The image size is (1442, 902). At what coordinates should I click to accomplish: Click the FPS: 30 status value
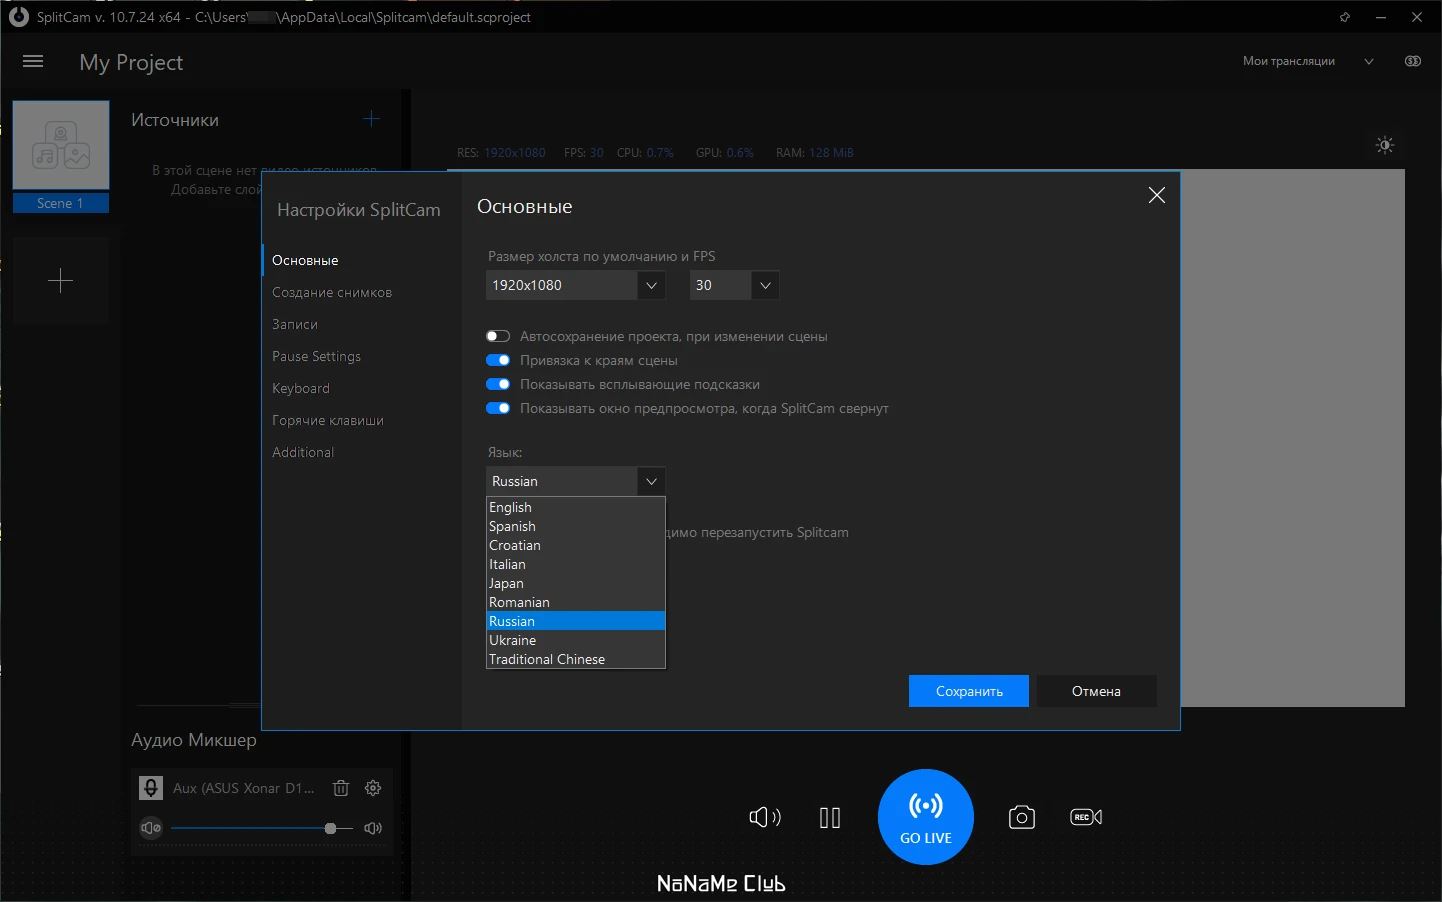(x=584, y=153)
